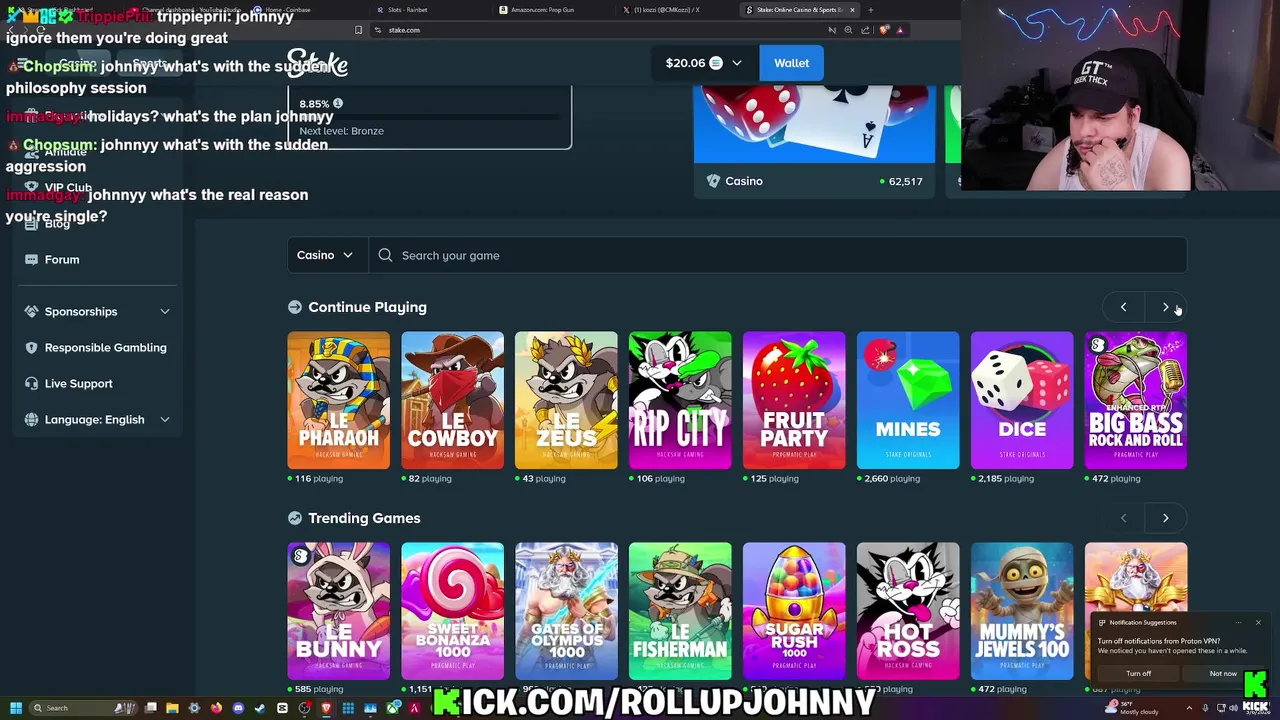
Task: Open Big Bass Rock and Roll game
Action: [x=1136, y=400]
